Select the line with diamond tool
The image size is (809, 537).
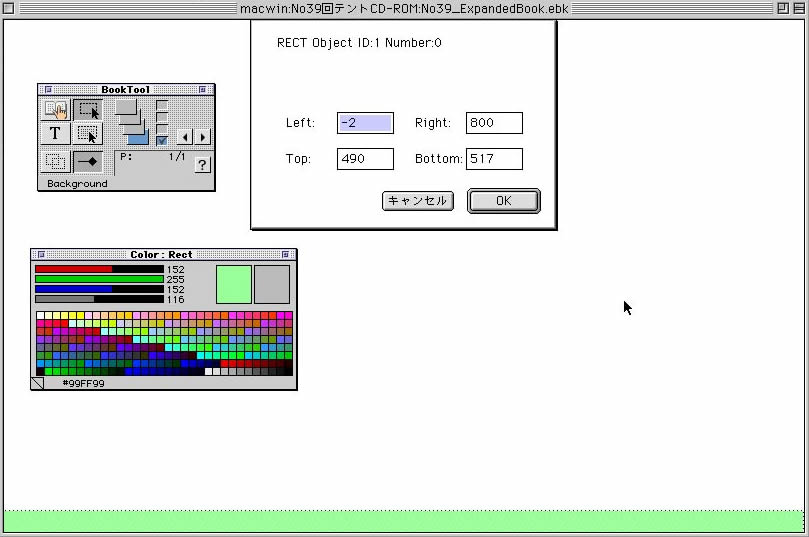point(88,161)
